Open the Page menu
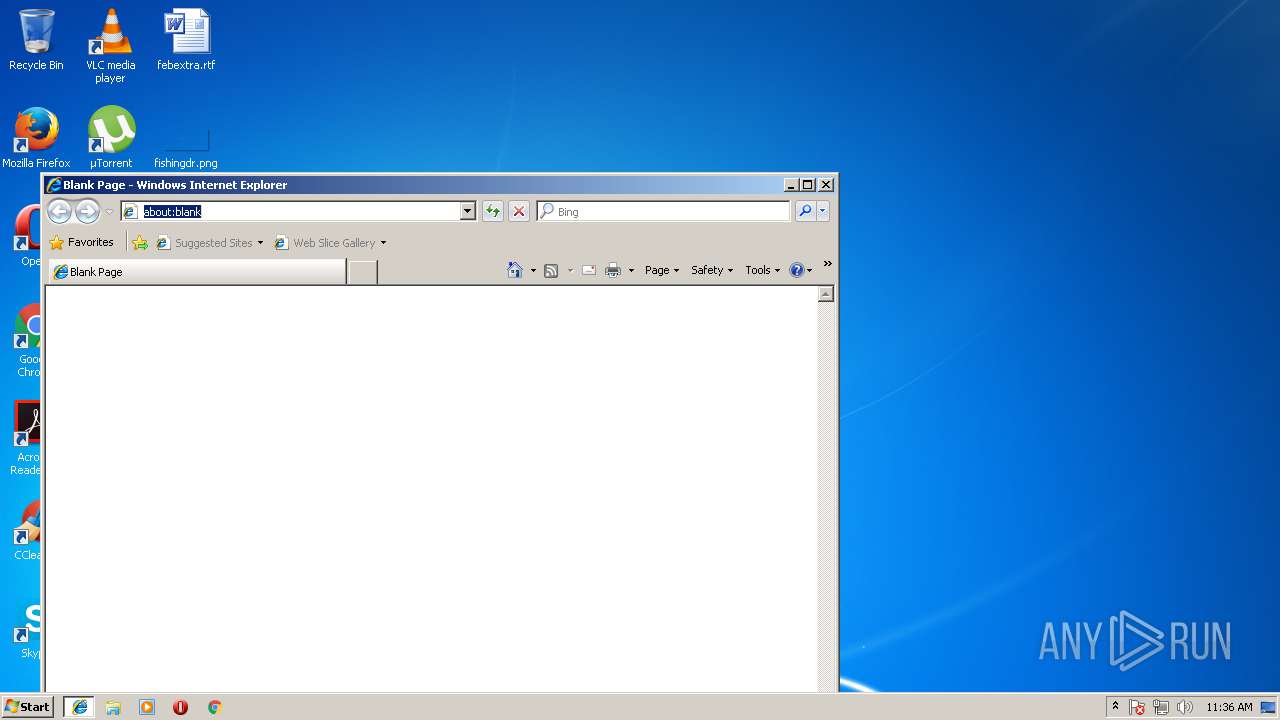This screenshot has height=720, width=1280. [662, 270]
